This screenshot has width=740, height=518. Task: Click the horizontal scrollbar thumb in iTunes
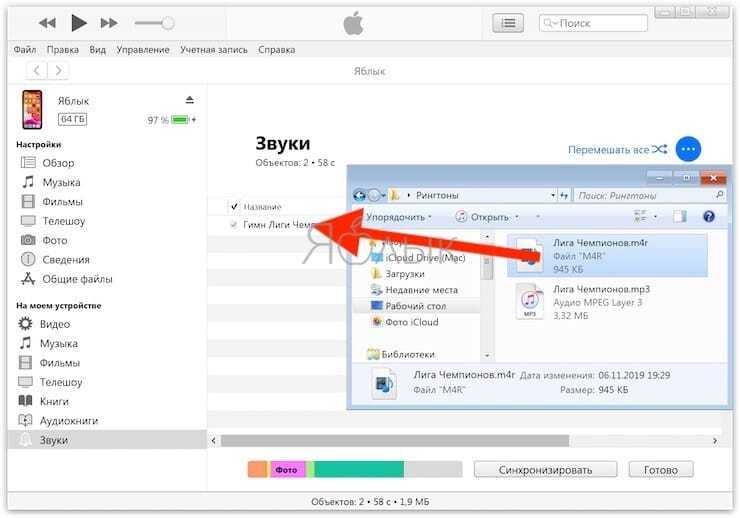[x=395, y=441]
